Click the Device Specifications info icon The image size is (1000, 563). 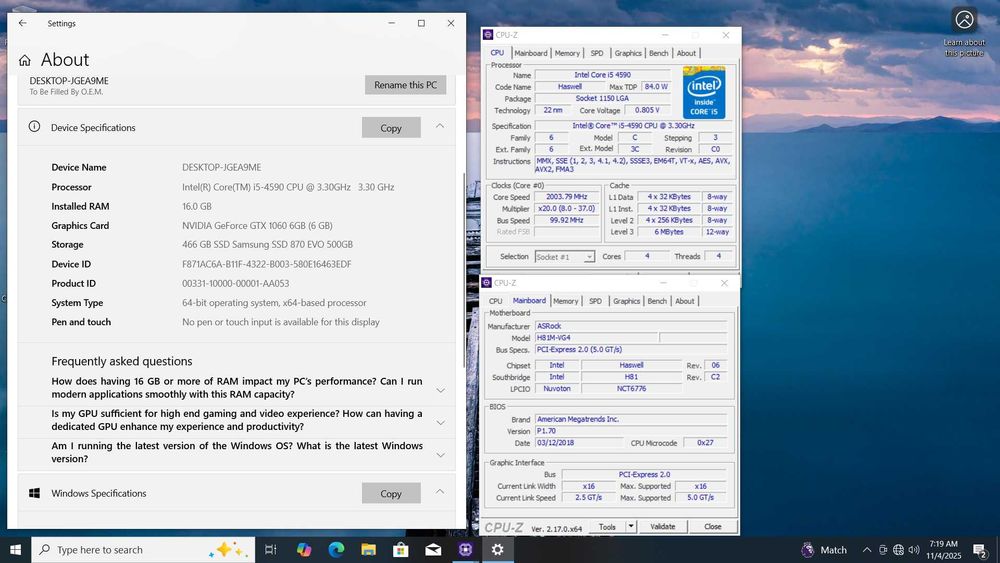[34, 127]
